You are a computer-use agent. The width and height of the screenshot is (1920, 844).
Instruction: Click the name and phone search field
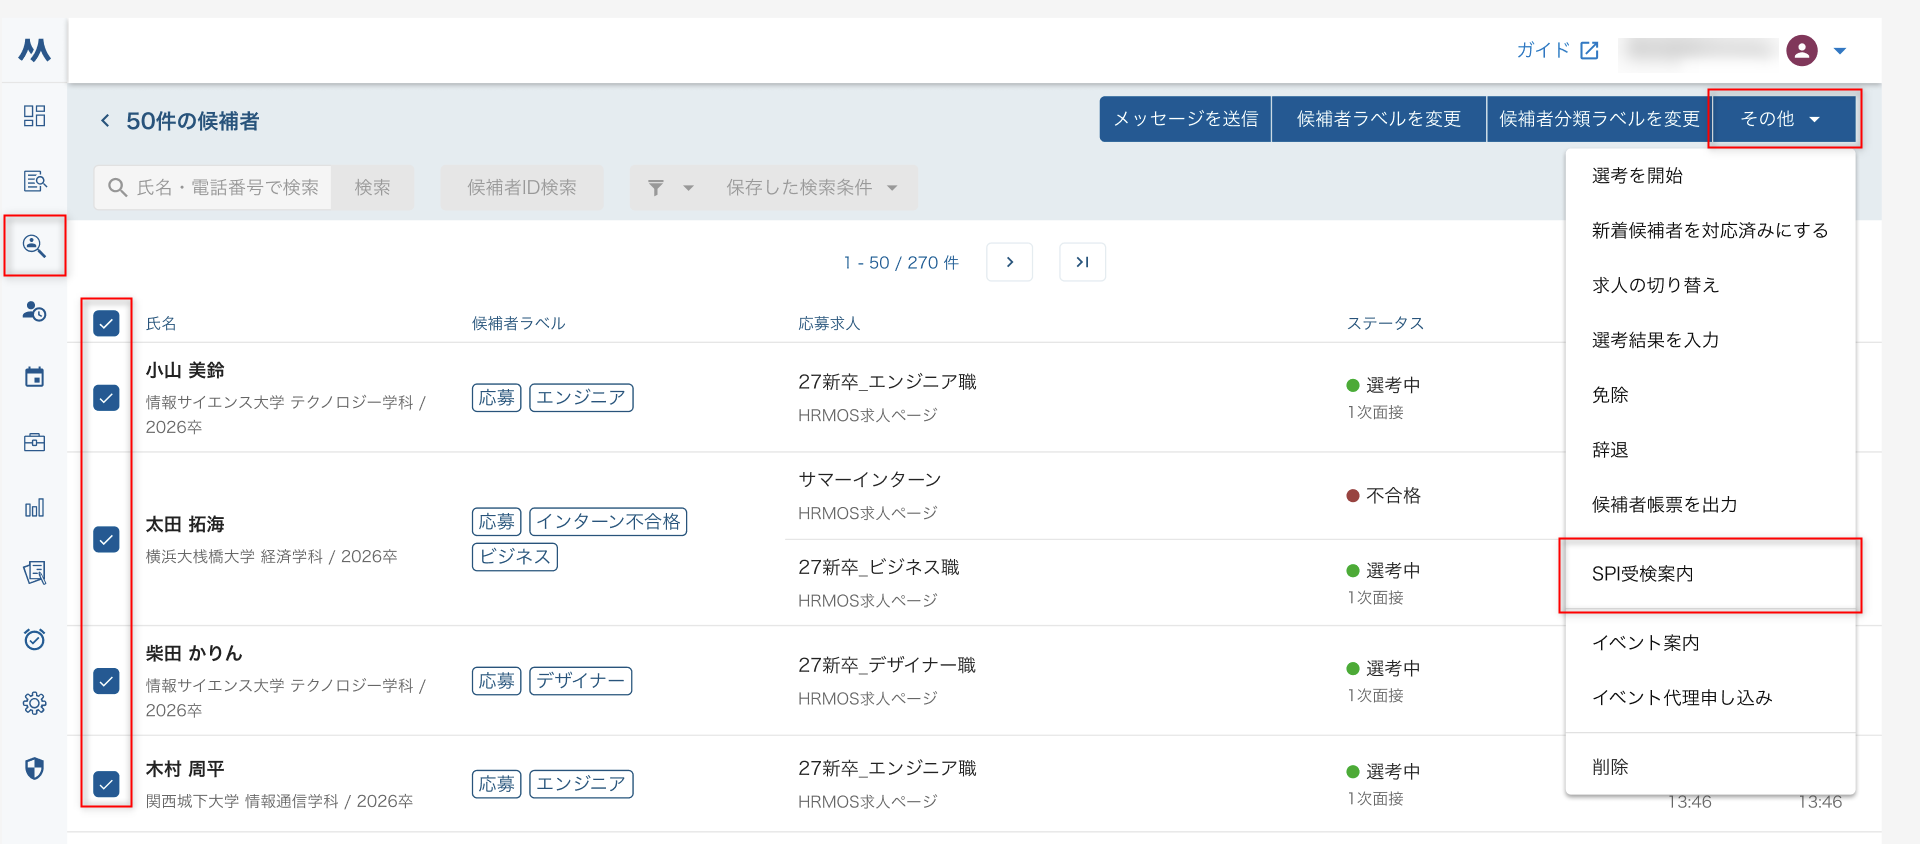(227, 188)
